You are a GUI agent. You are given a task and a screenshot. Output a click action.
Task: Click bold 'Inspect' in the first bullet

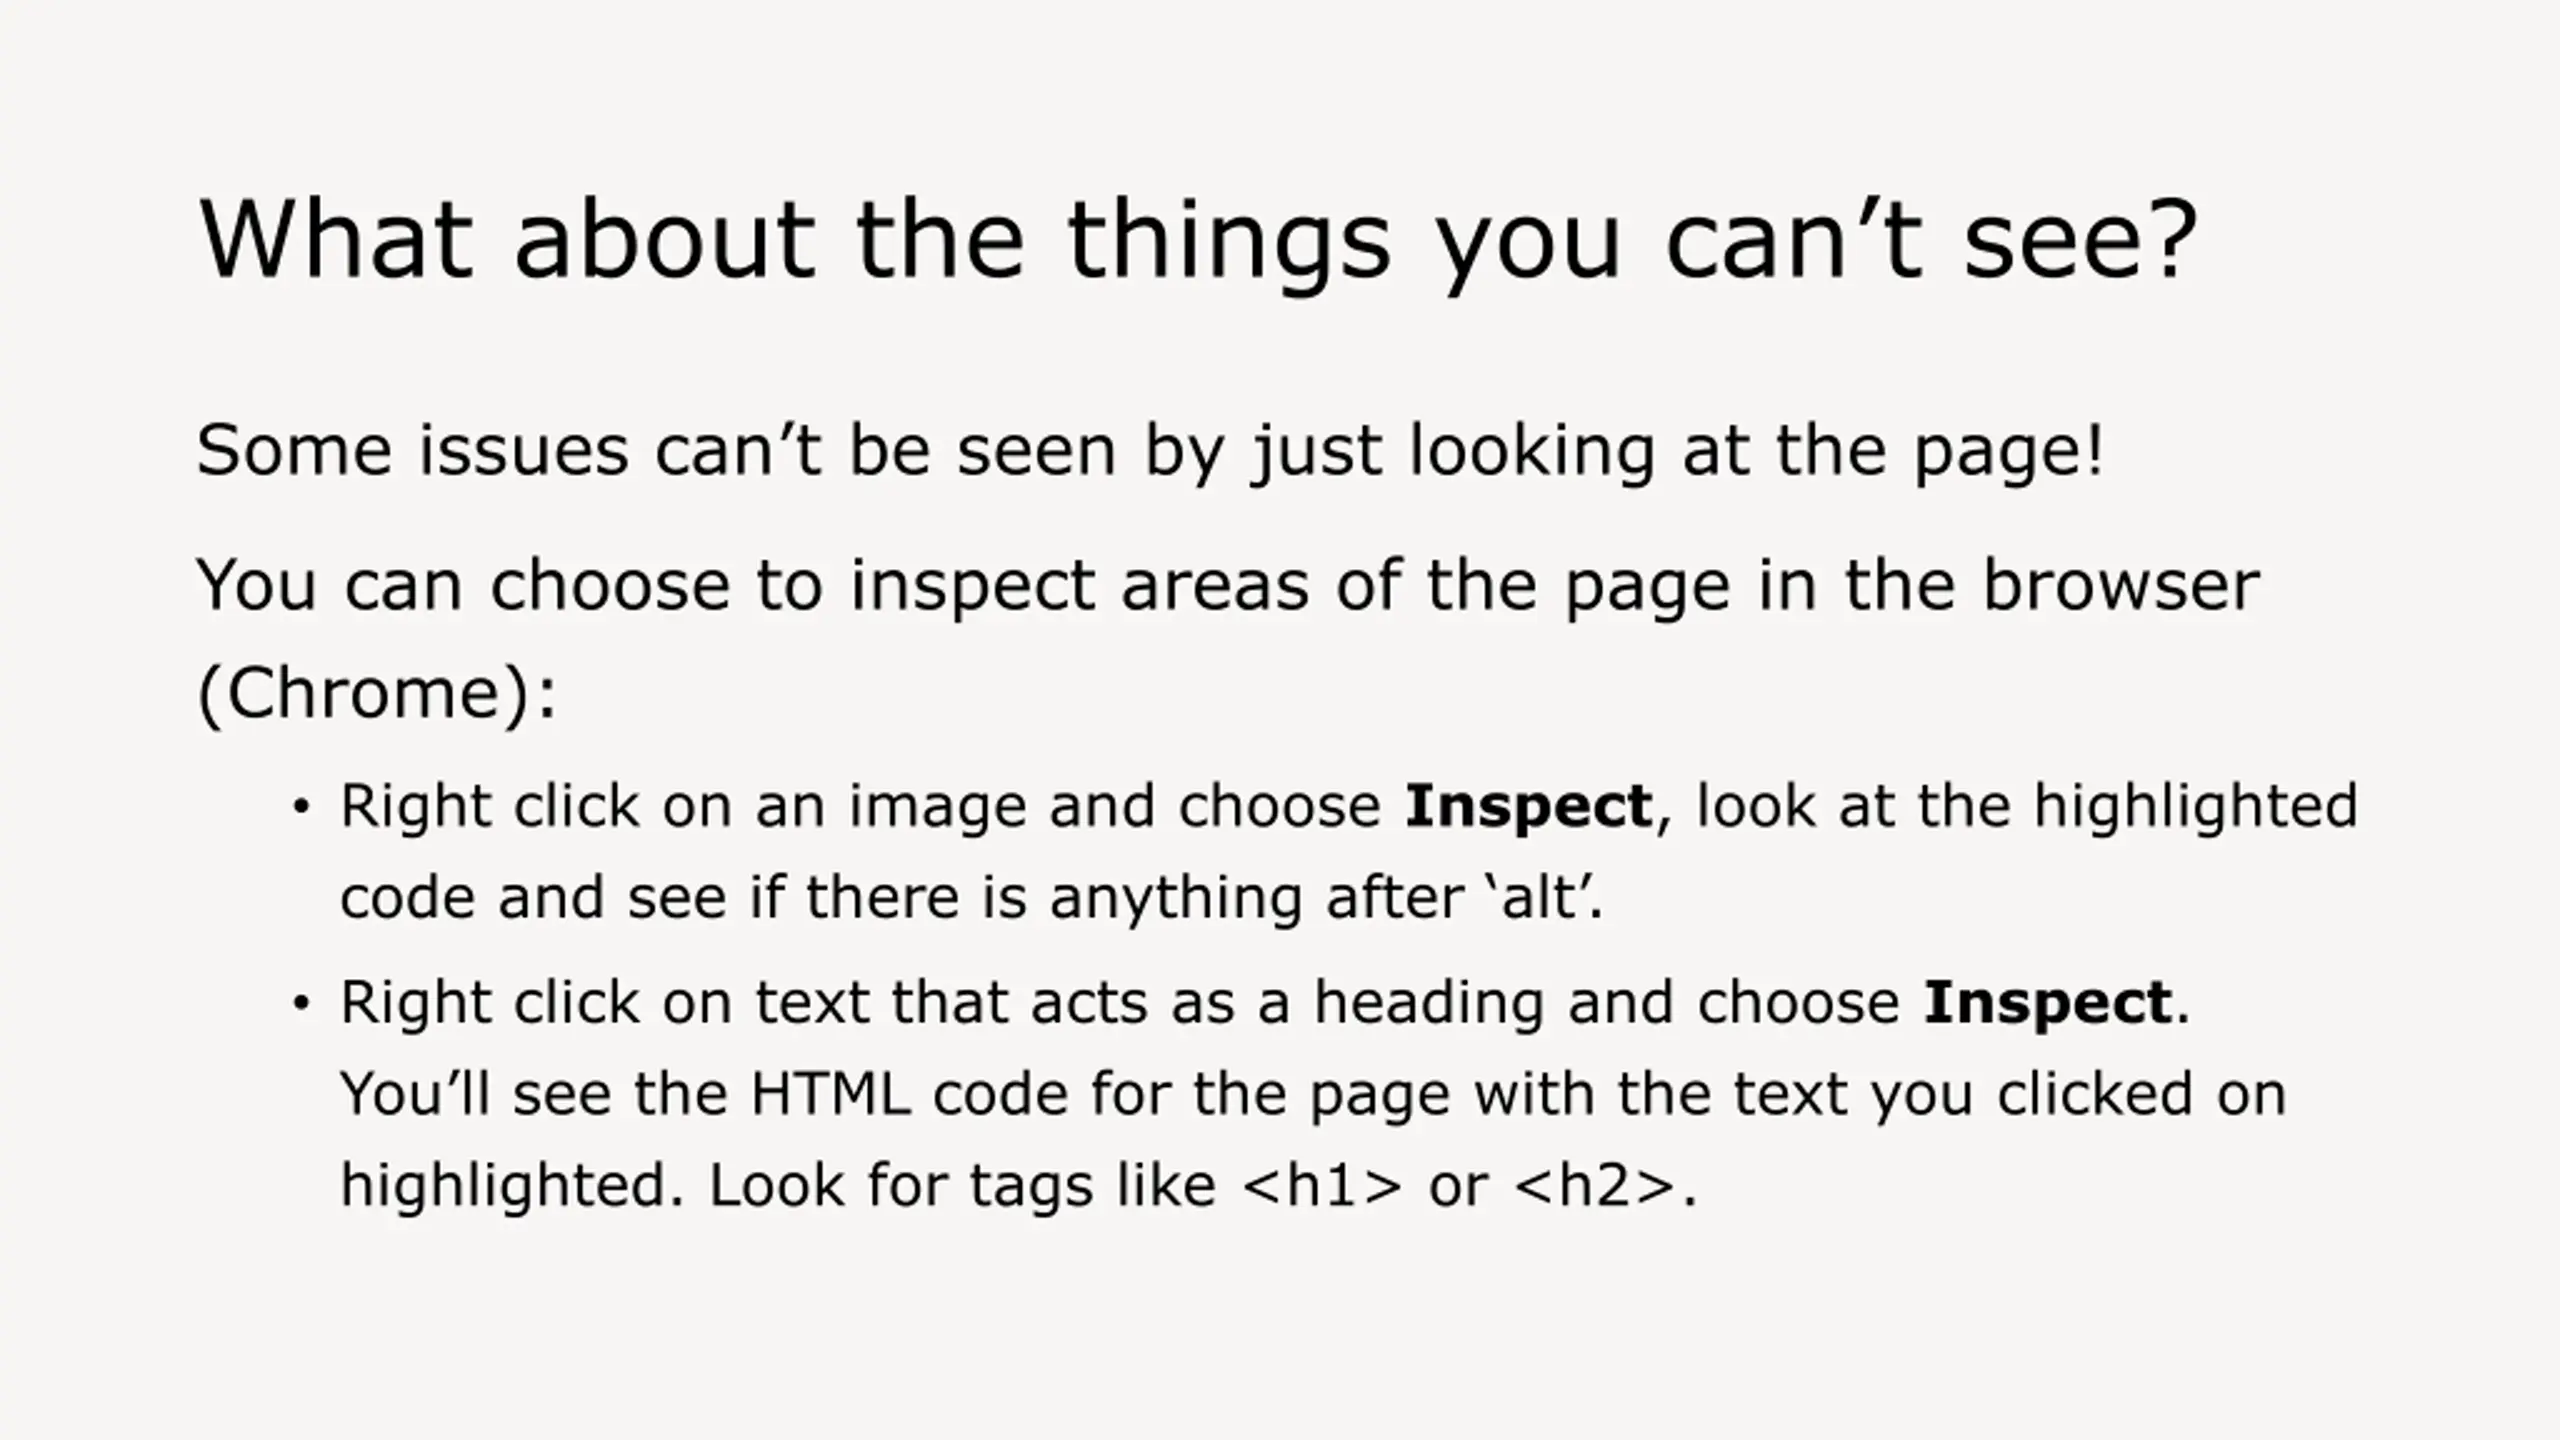coord(1528,807)
